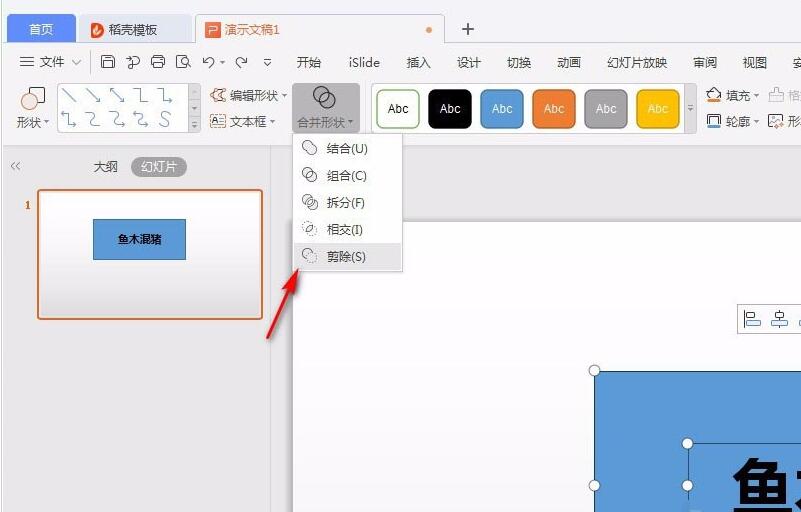Open the 插入 ribbon tab
Image resolution: width=801 pixels, height=512 pixels.
[x=418, y=62]
